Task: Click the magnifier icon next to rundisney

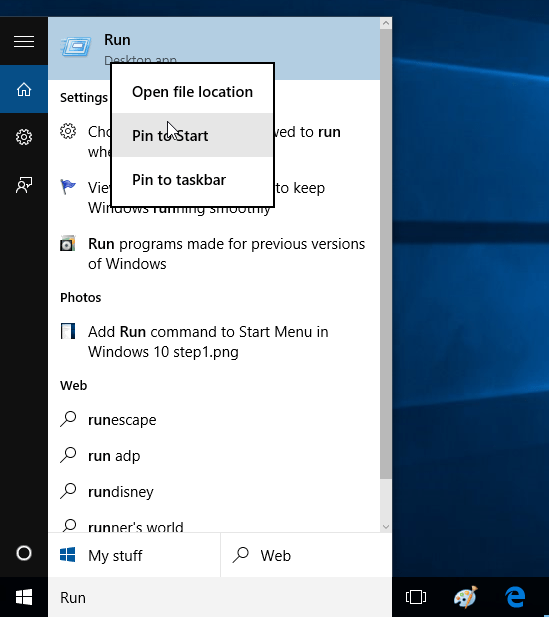Action: [x=68, y=491]
